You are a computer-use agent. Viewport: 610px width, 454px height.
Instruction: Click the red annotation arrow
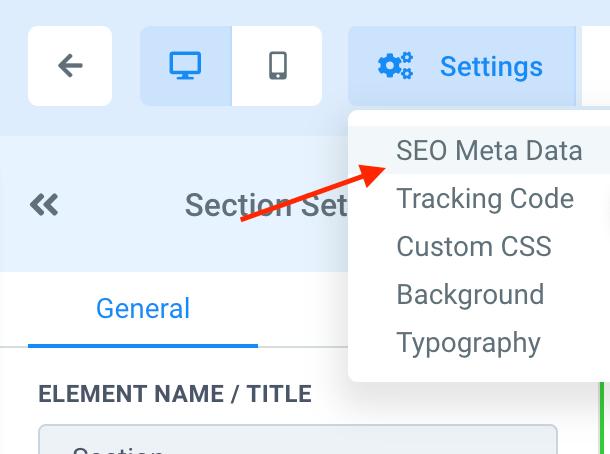(312, 194)
